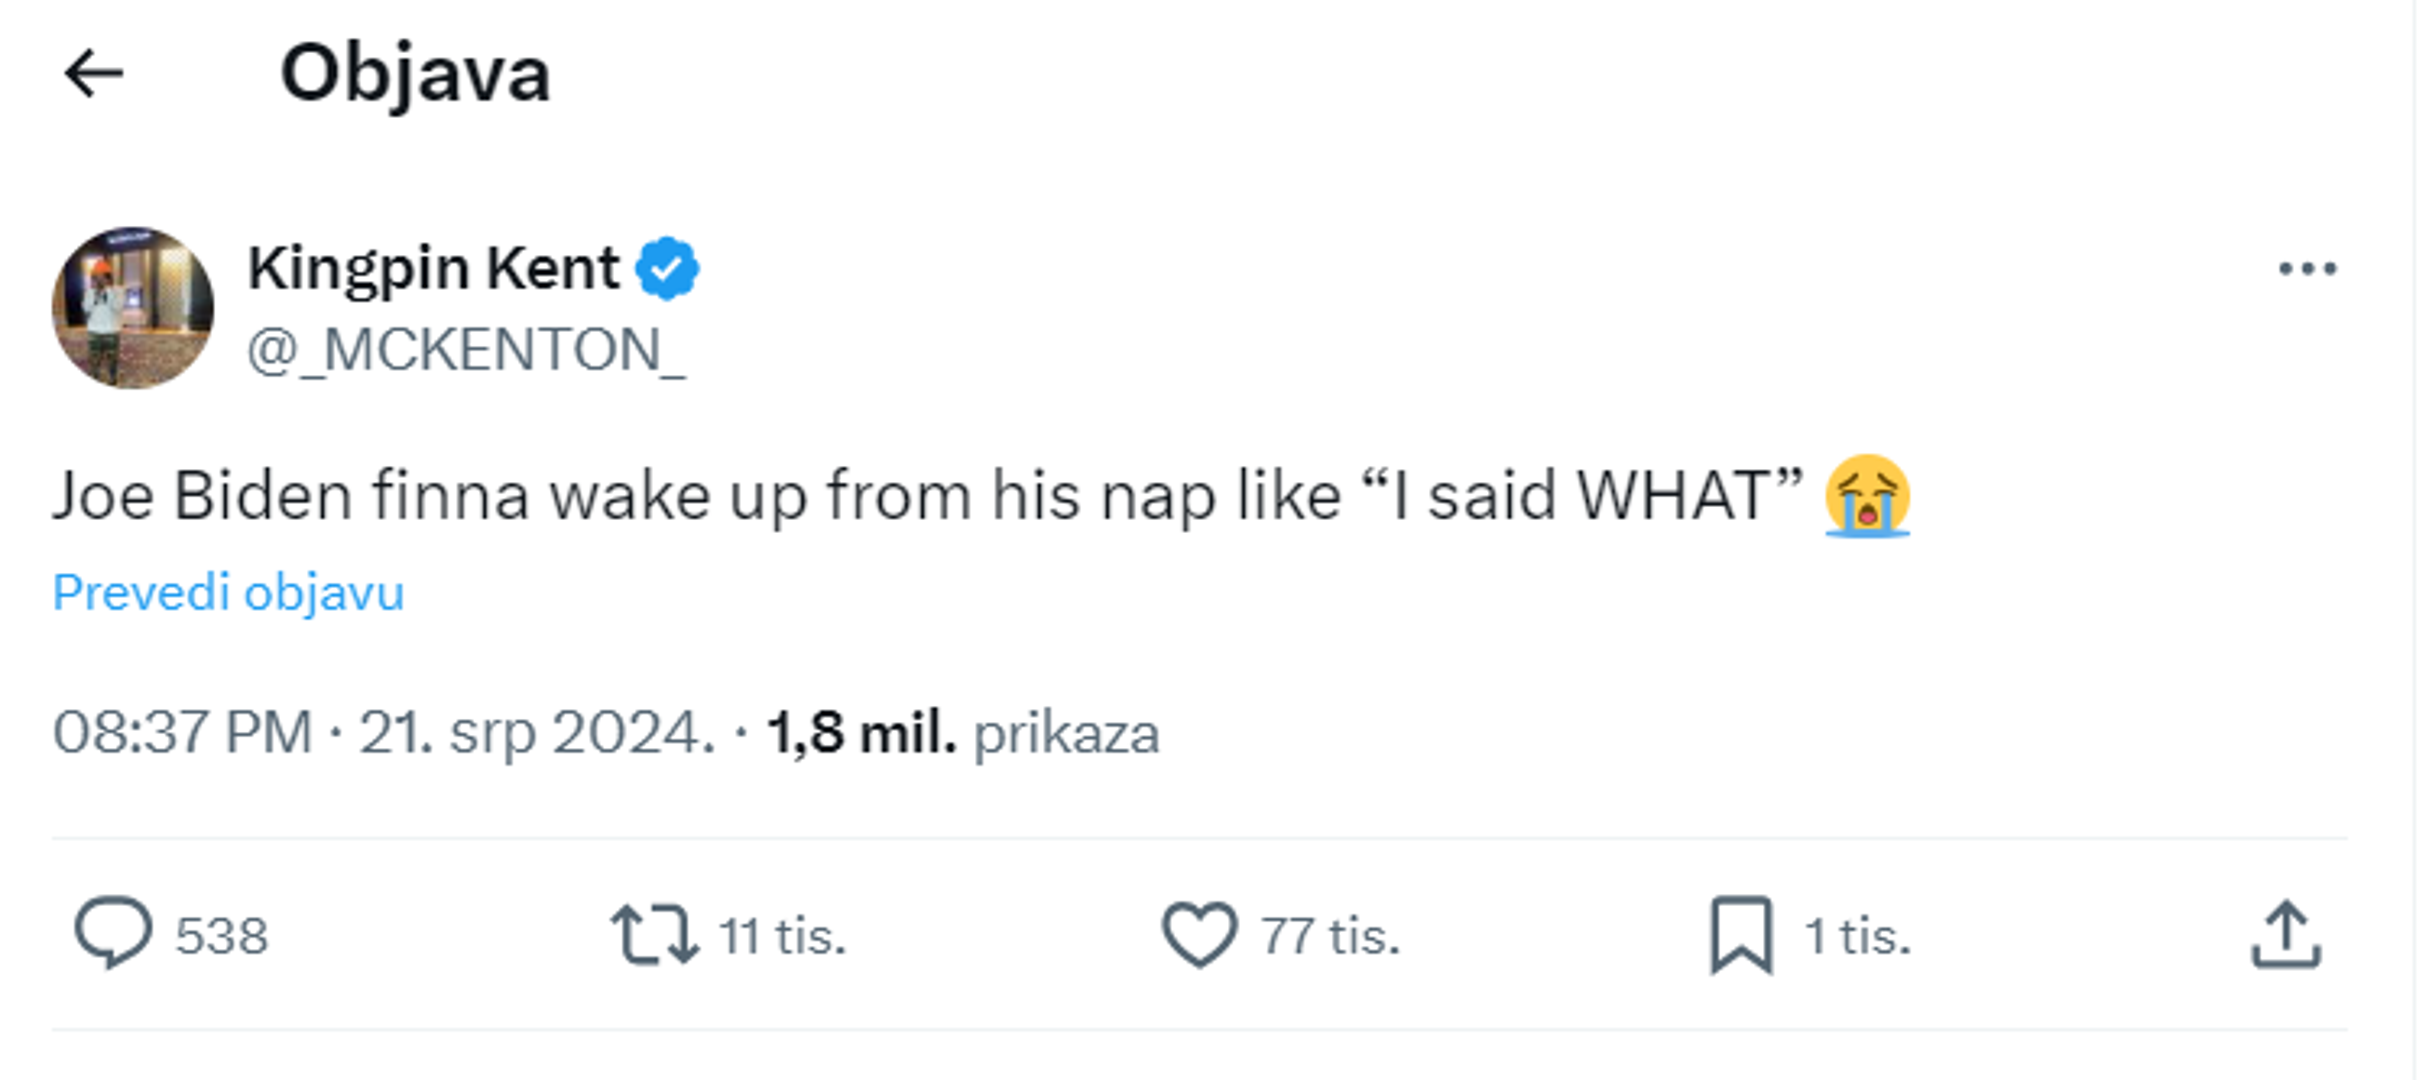Open the three-dot more options menu
The image size is (2429, 1080).
(x=2306, y=269)
